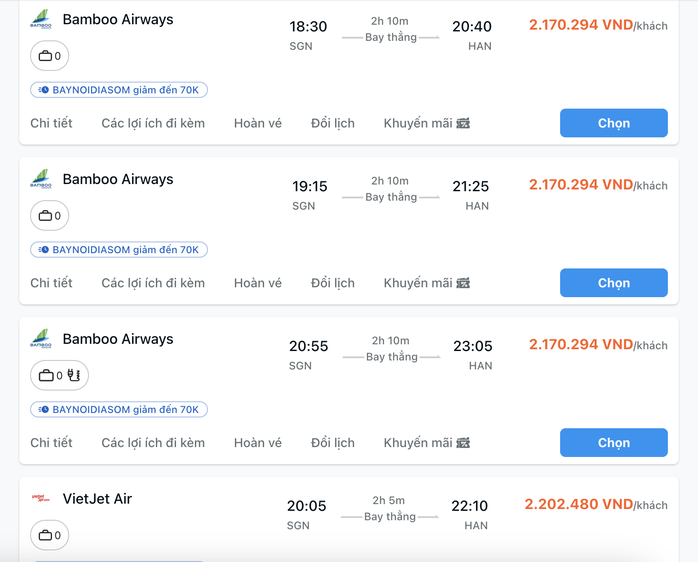Image resolution: width=698 pixels, height=562 pixels.
Task: Show Hoàn vé info for the 20:55 flight
Action: [258, 443]
